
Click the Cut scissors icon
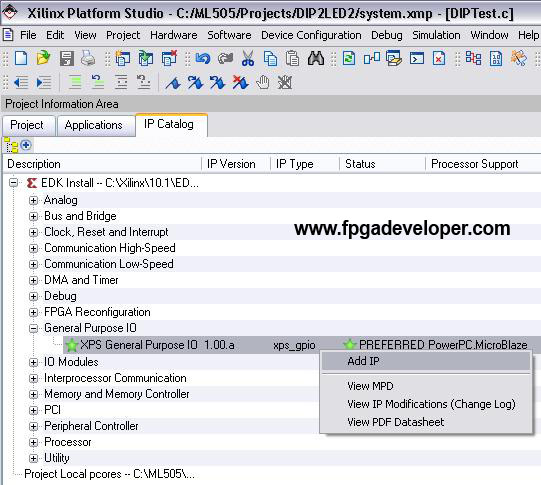(x=248, y=58)
